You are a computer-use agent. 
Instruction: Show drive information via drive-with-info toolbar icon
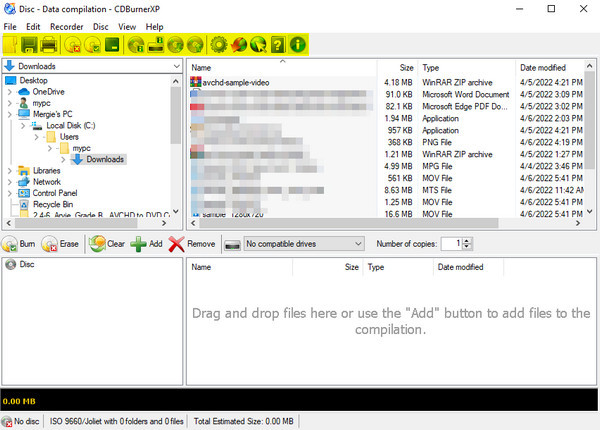(x=156, y=45)
